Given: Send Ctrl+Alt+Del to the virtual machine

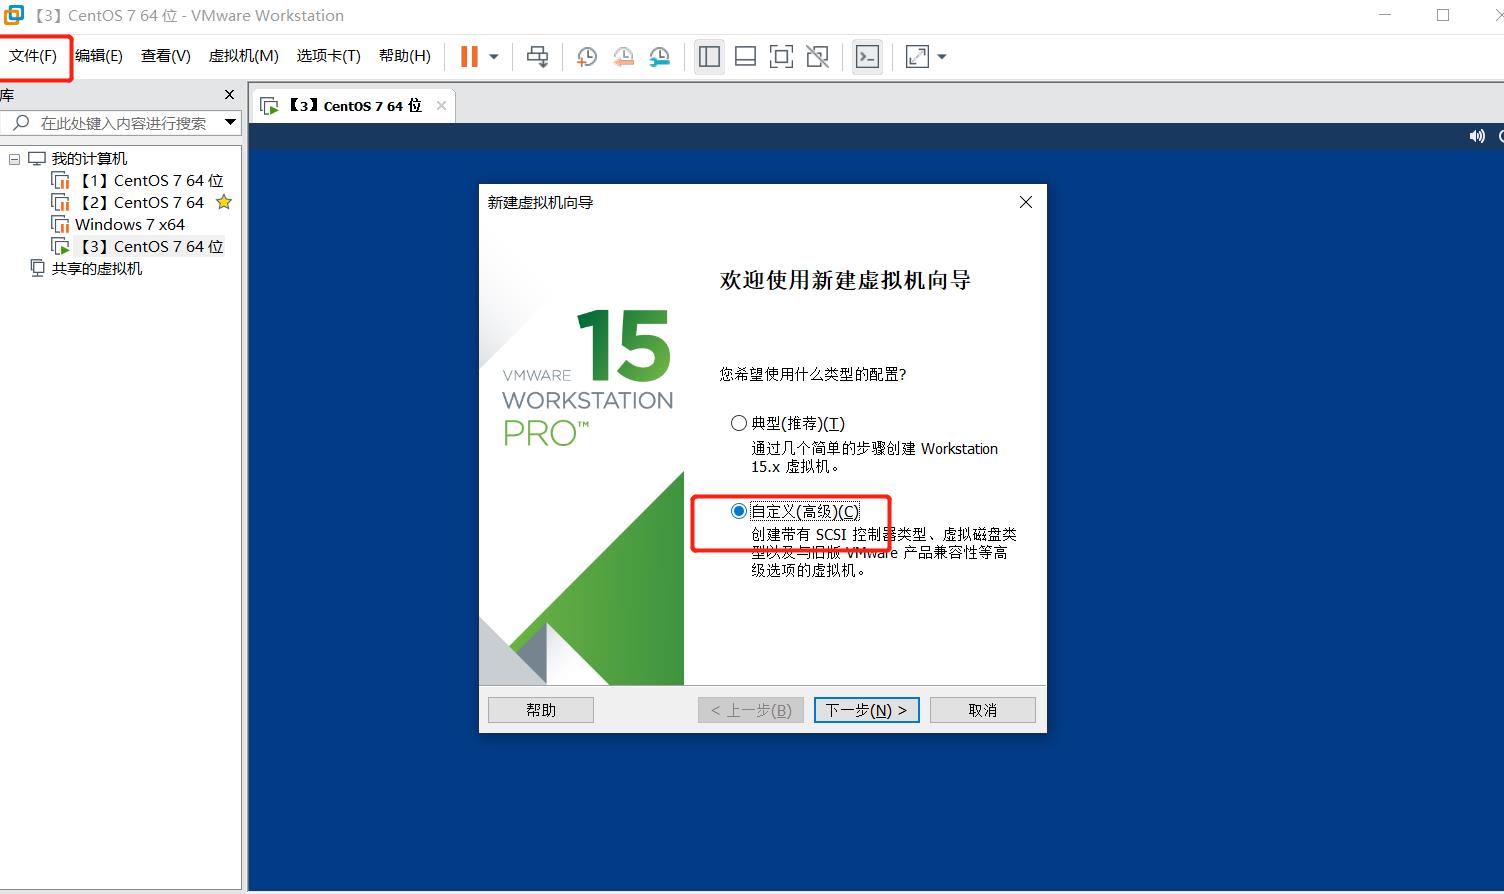Looking at the screenshot, I should click(537, 56).
